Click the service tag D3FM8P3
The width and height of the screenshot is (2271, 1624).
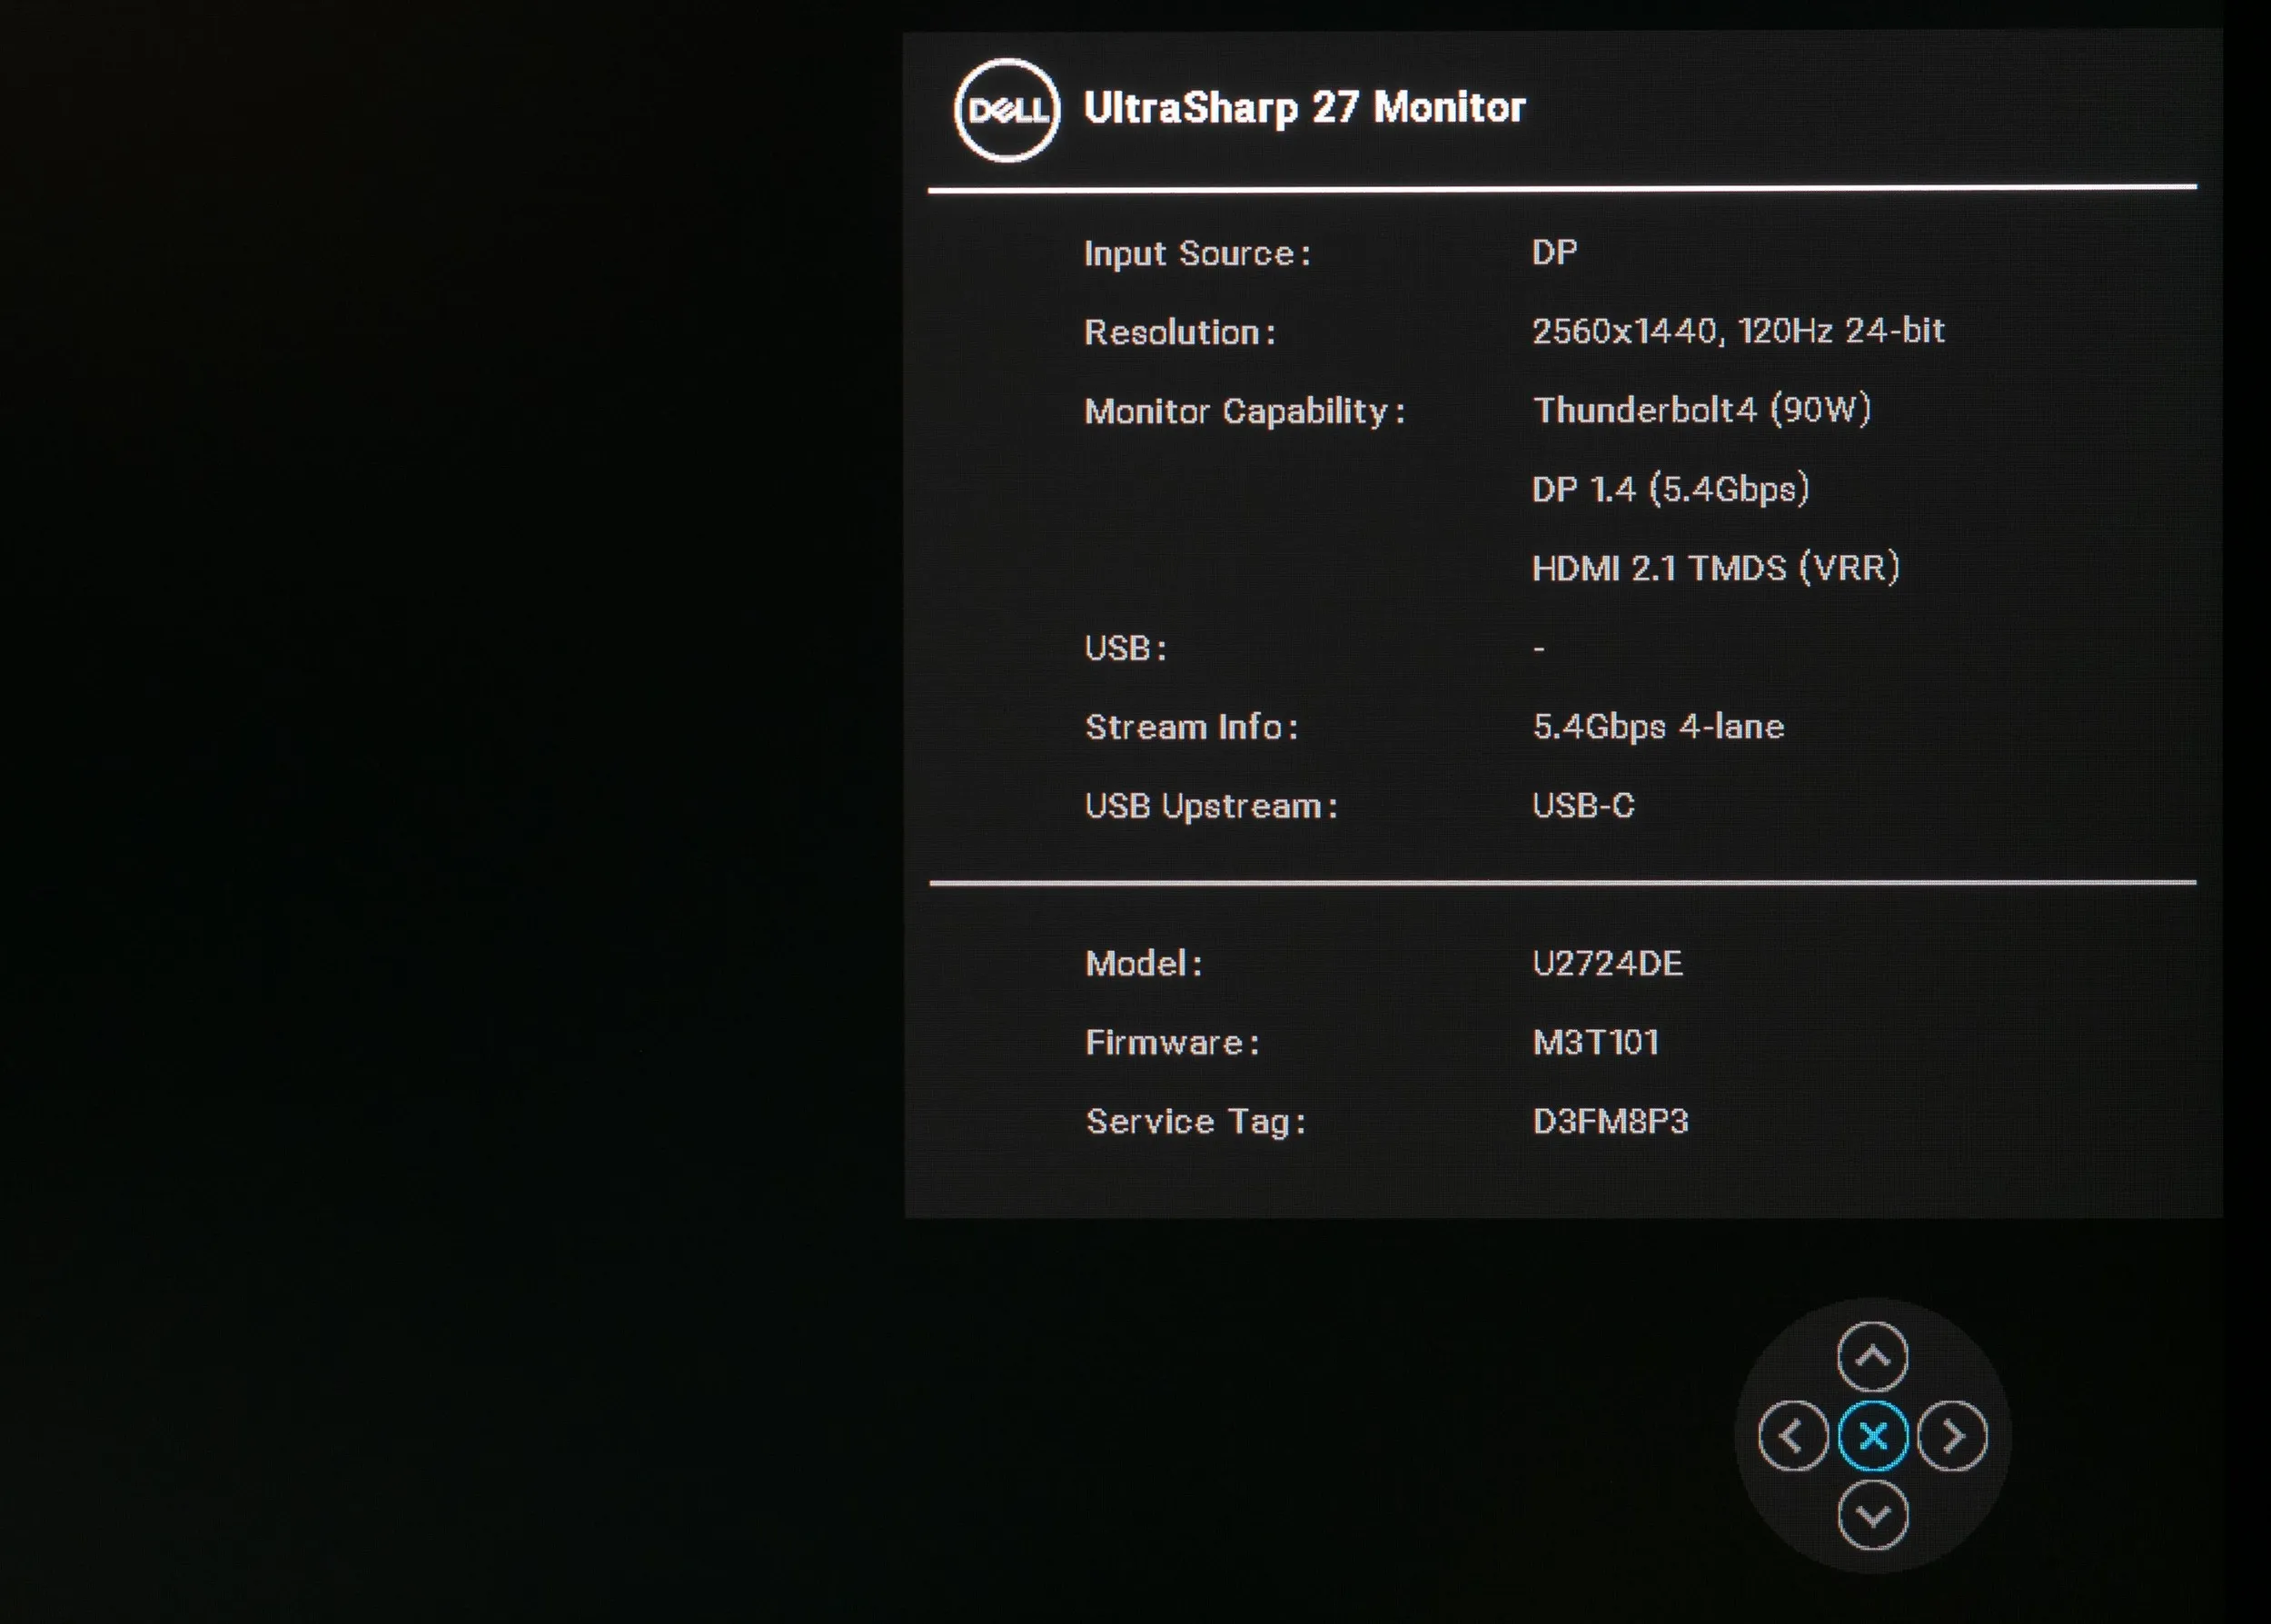(1610, 1121)
